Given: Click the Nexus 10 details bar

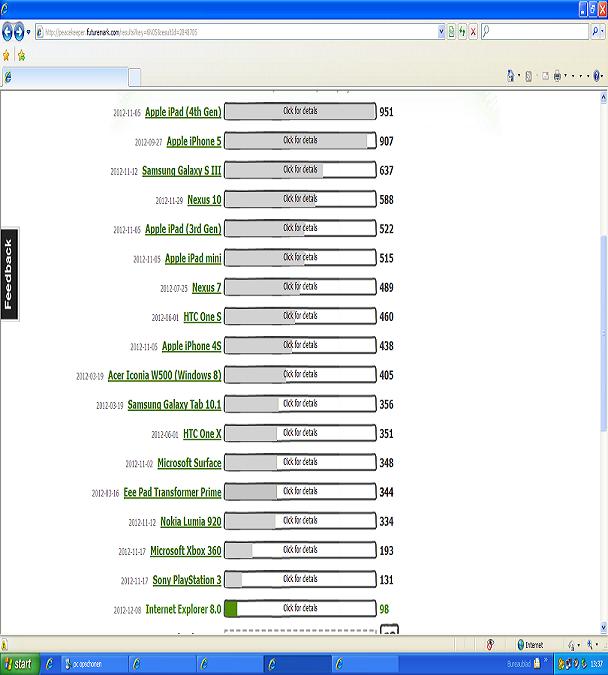Looking at the screenshot, I should 300,199.
